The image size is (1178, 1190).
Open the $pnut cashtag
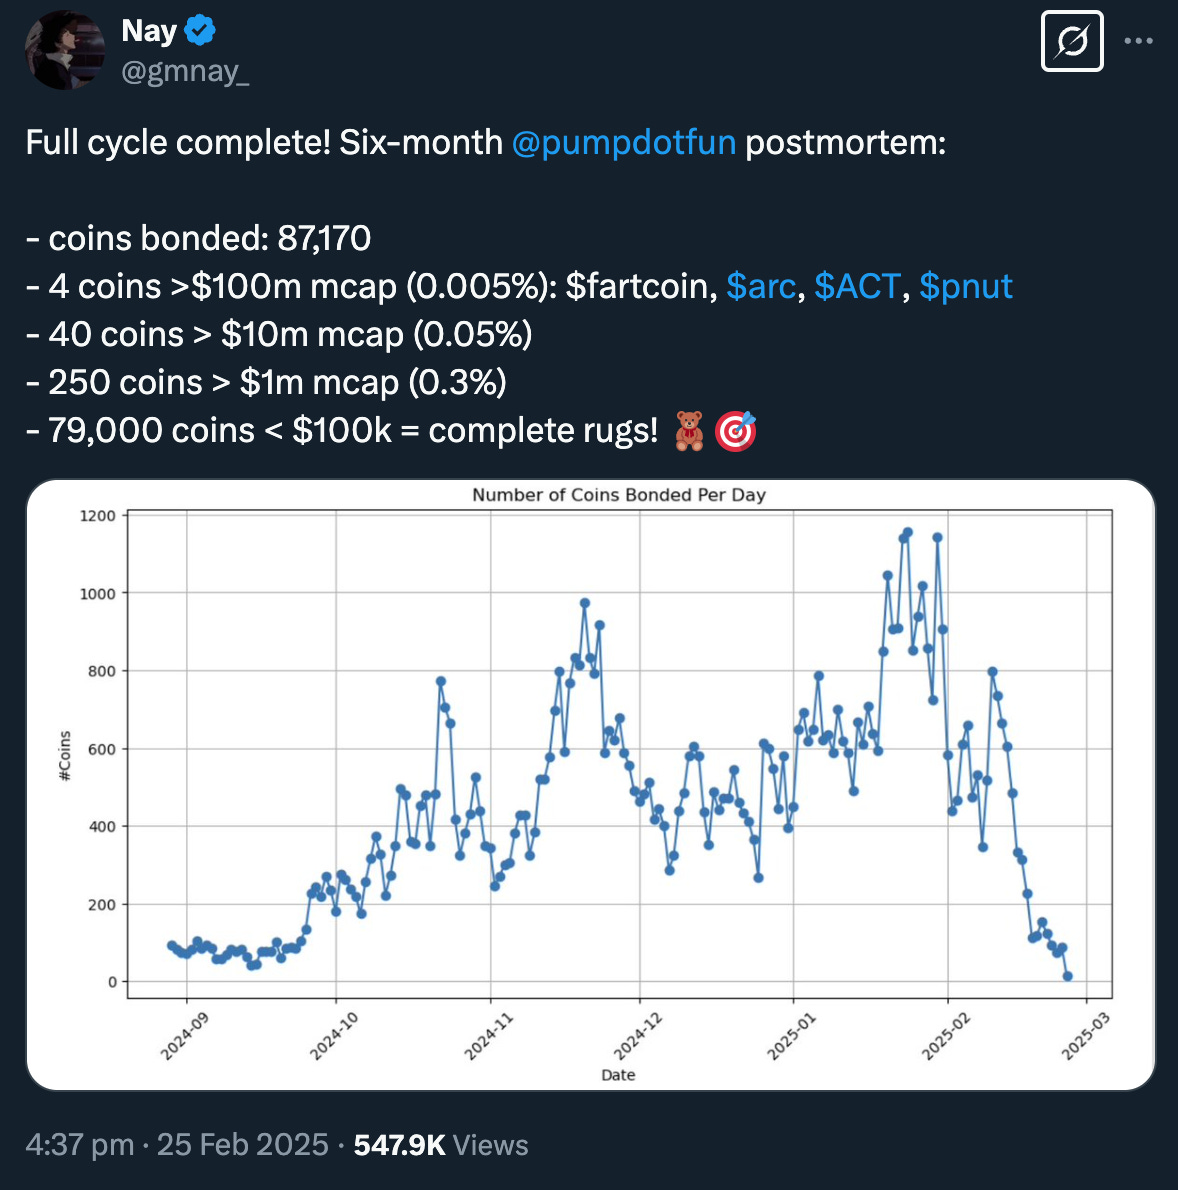point(965,287)
